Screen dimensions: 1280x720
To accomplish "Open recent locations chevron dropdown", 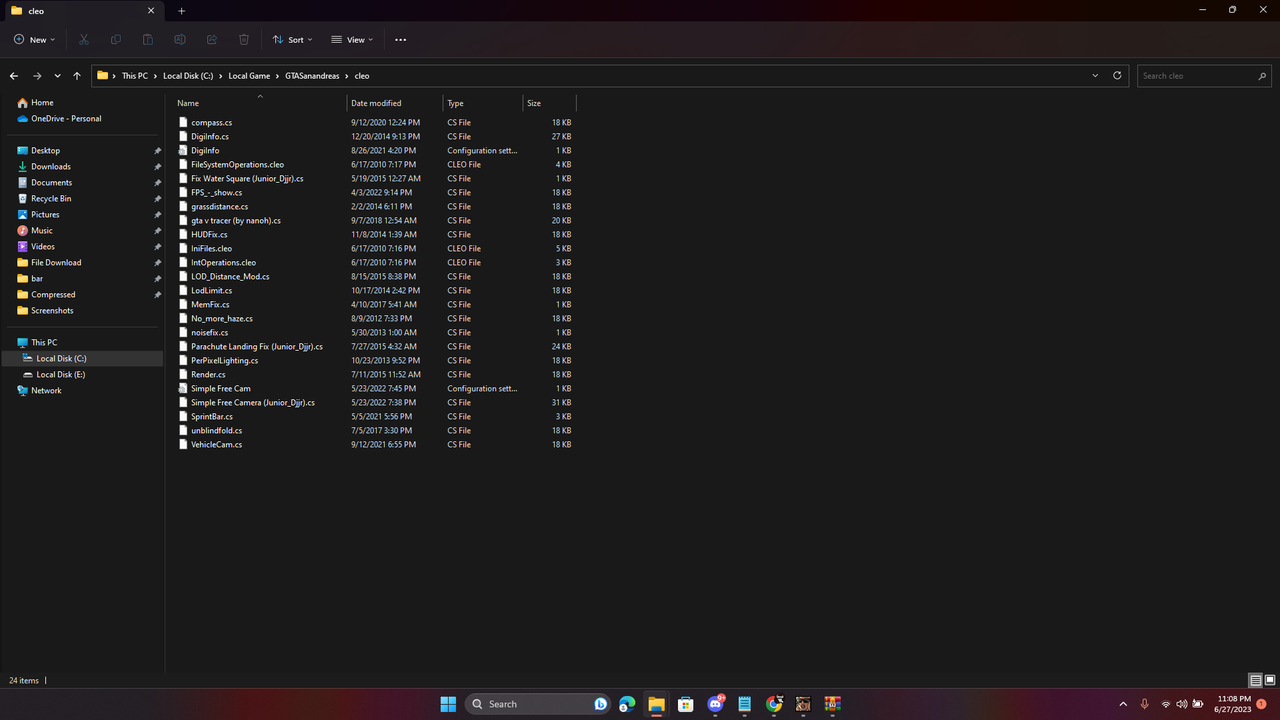I will pos(57,76).
